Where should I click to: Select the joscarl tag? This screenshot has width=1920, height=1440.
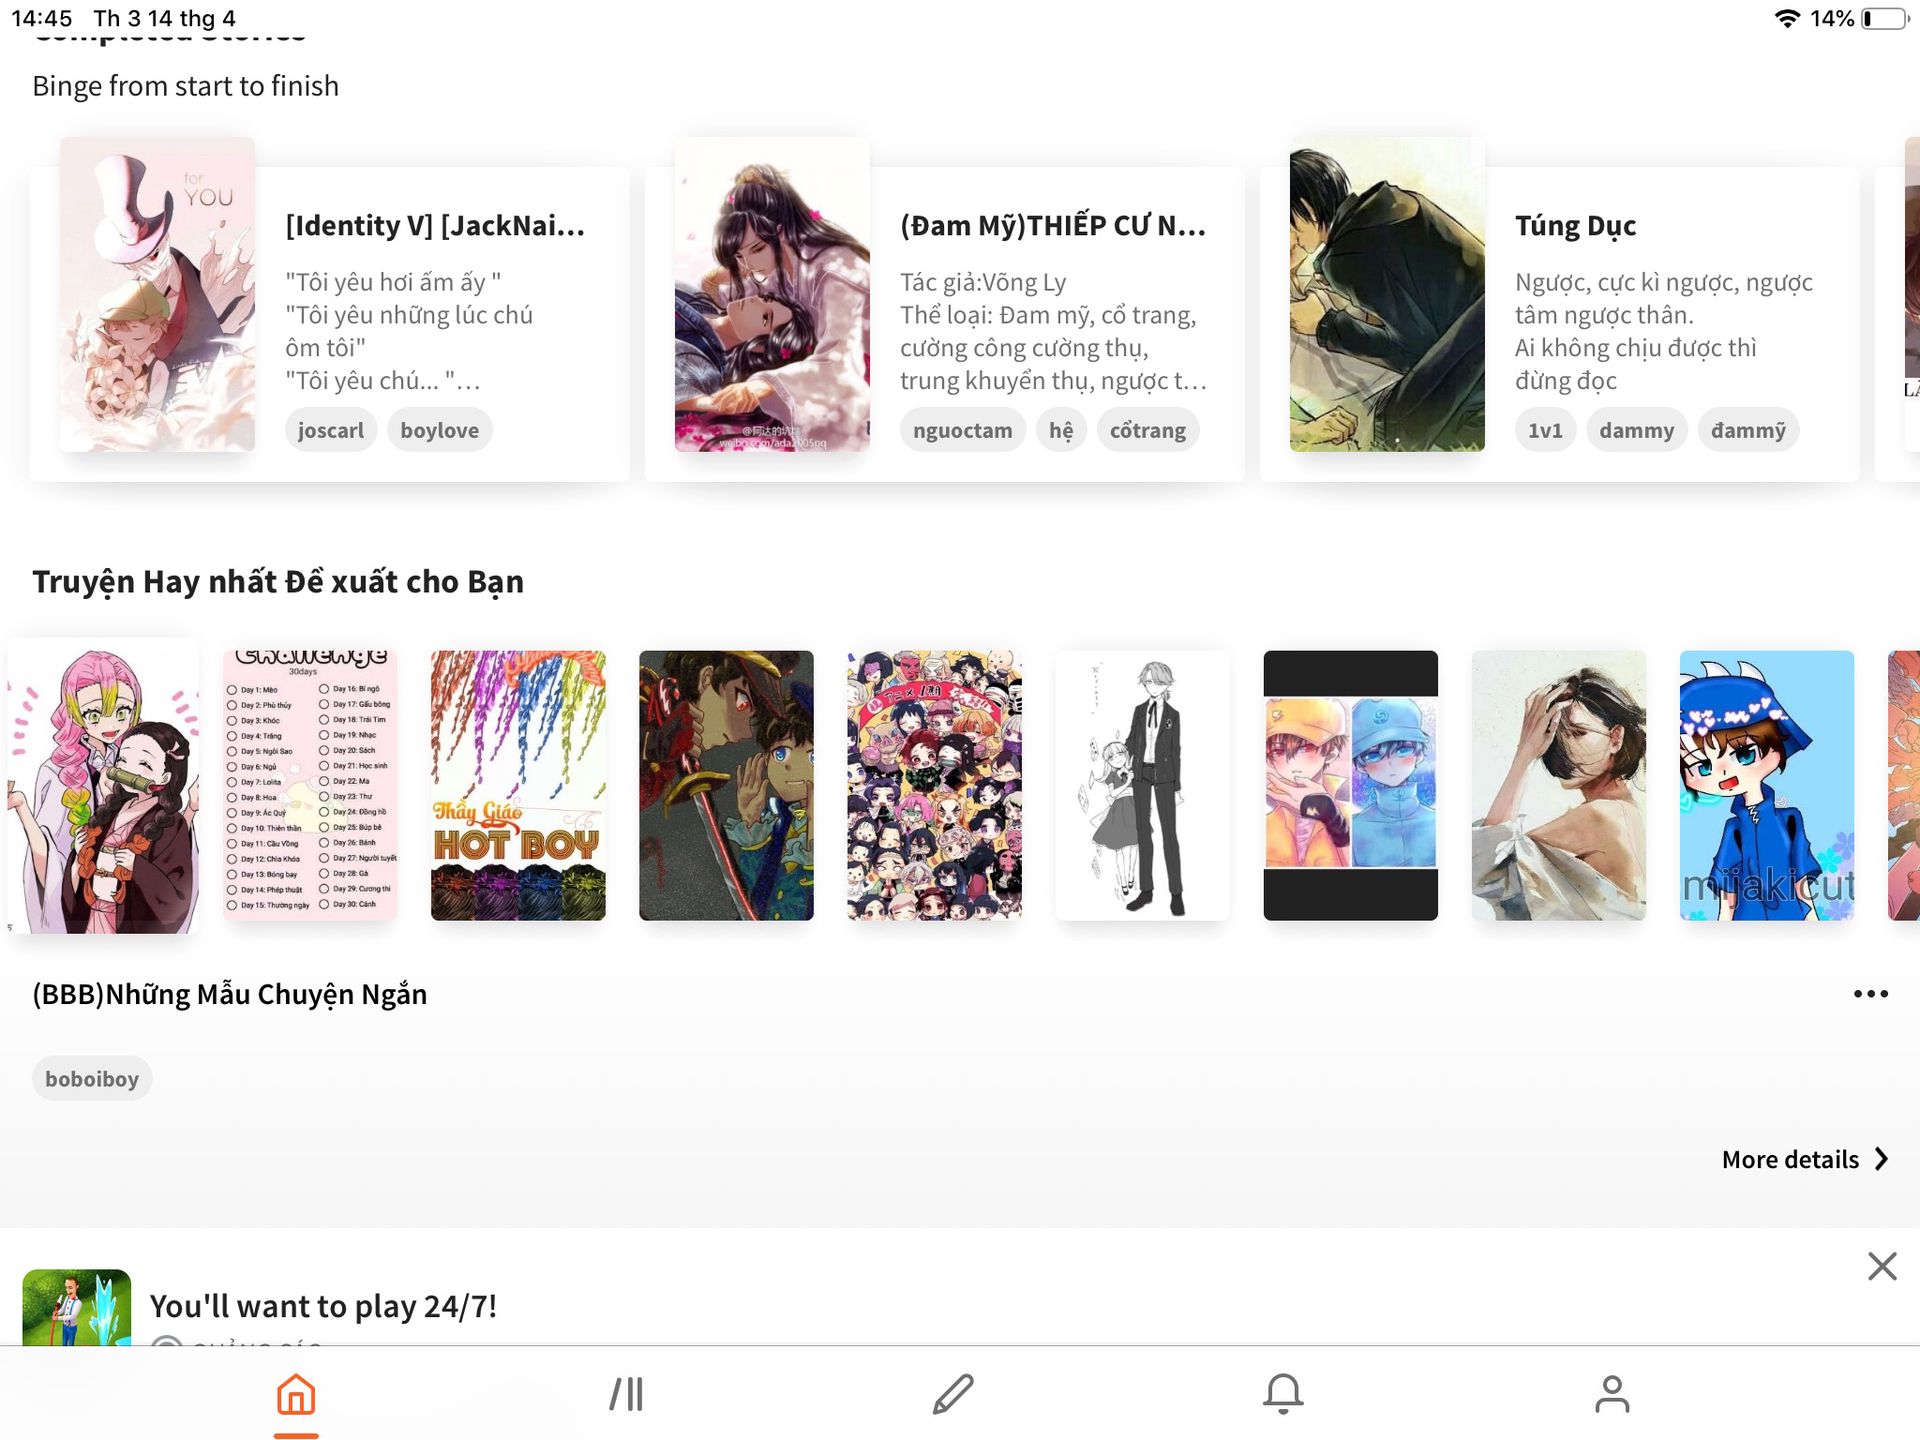(330, 430)
